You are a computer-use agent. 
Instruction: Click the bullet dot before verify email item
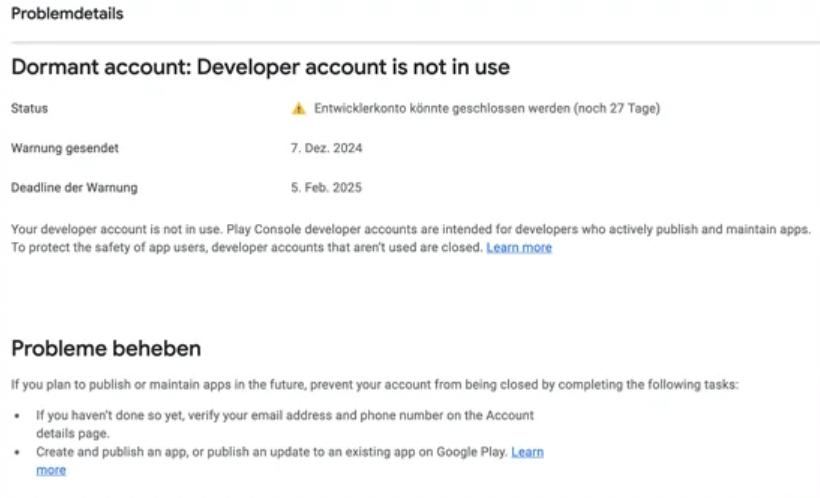18,415
